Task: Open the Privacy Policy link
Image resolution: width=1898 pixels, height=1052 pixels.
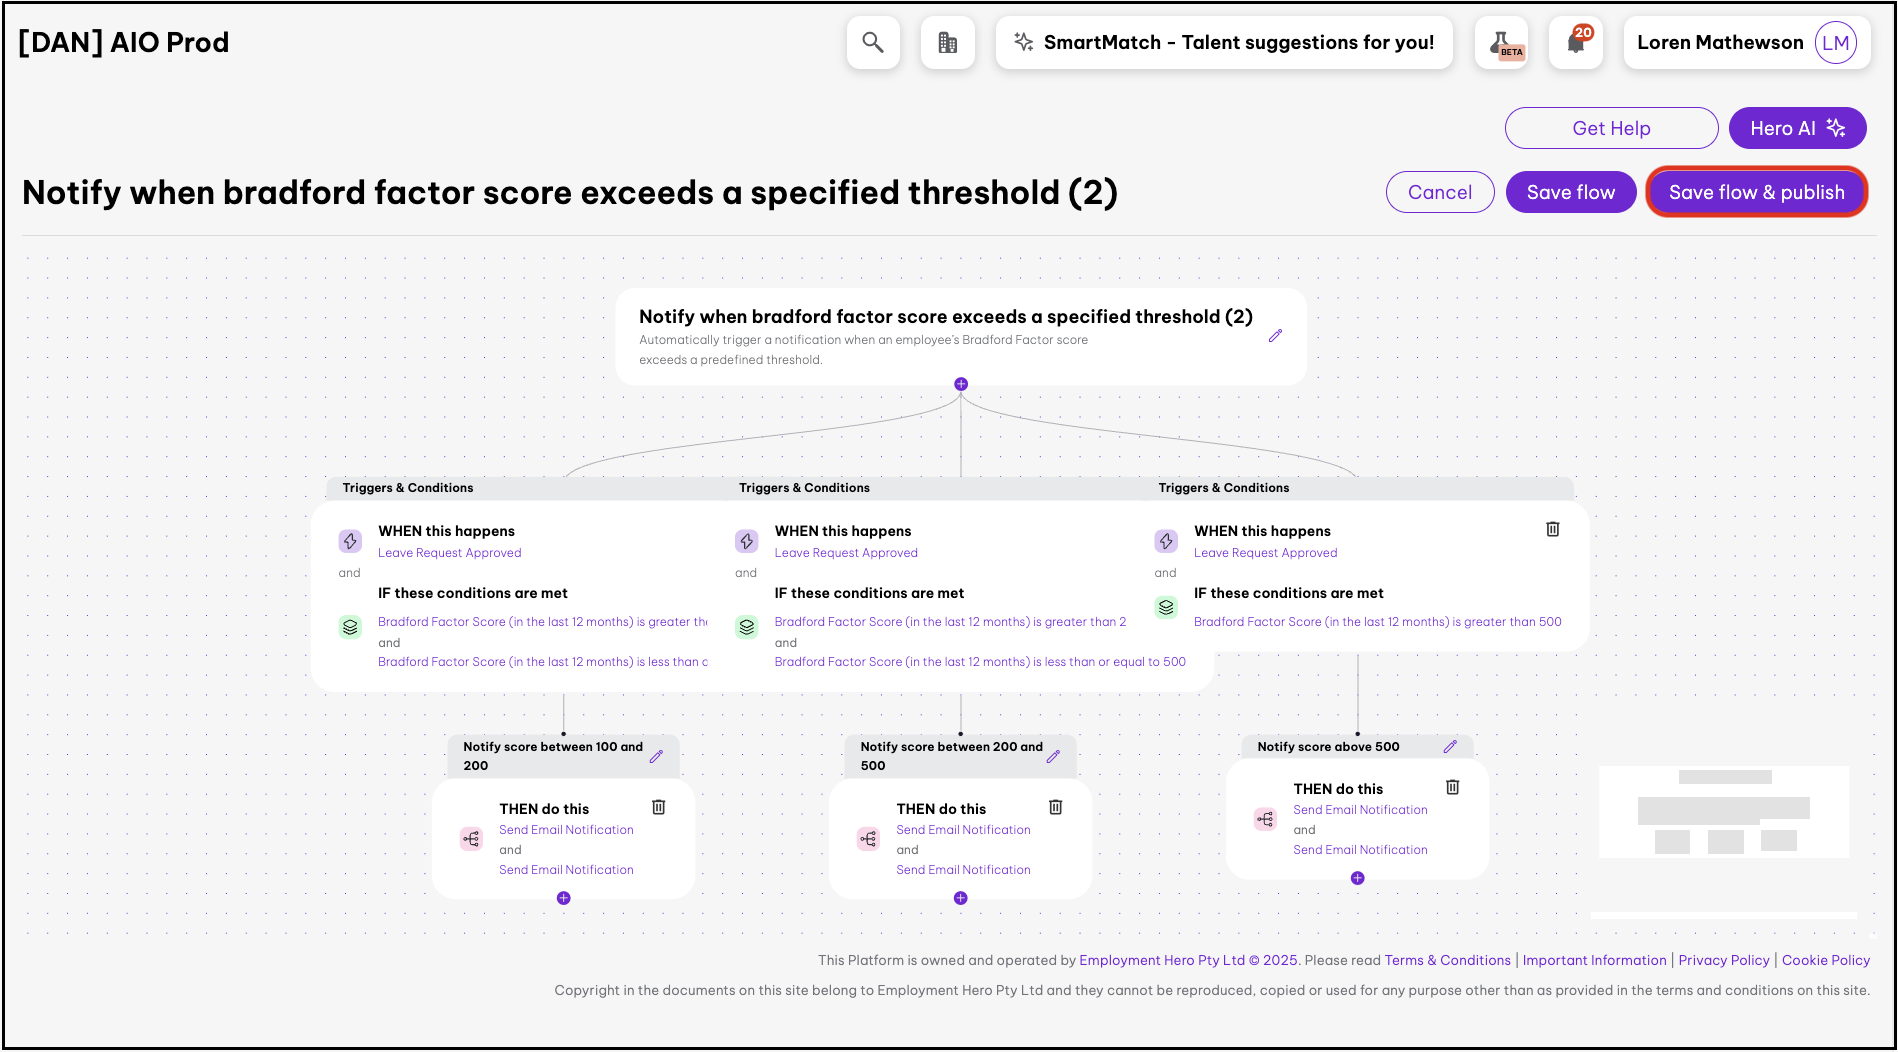Action: pos(1723,960)
